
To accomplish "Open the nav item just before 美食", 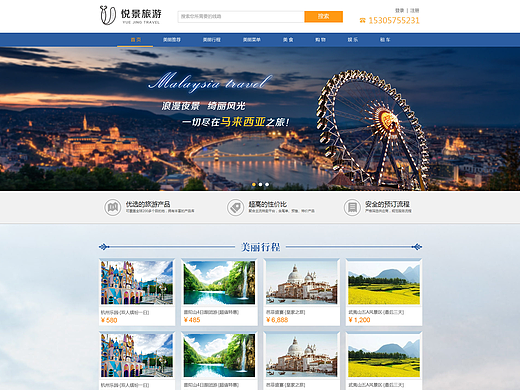I will [x=252, y=40].
